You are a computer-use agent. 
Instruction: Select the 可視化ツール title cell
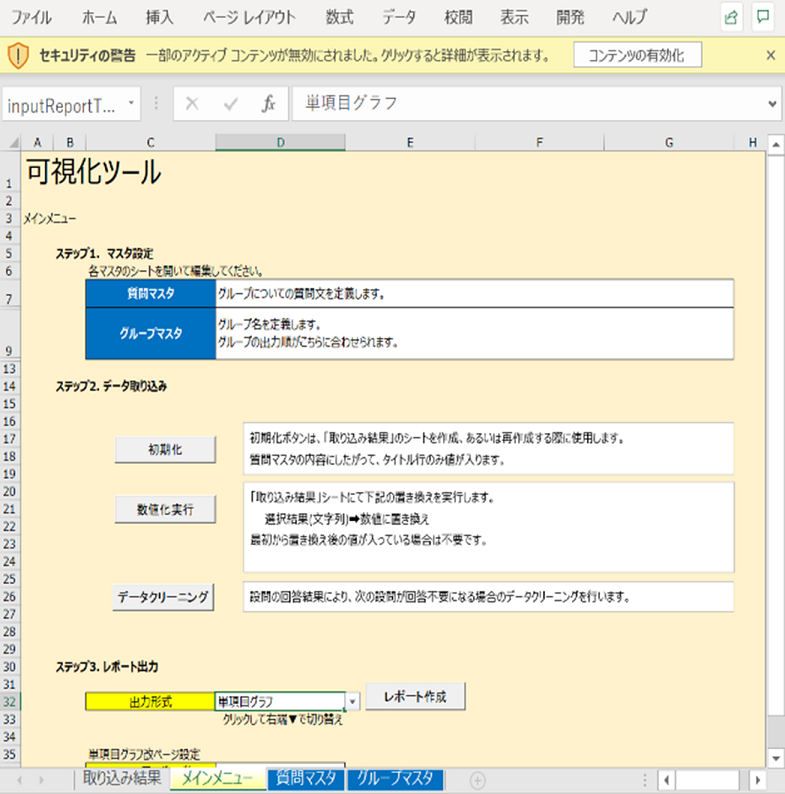click(x=94, y=172)
